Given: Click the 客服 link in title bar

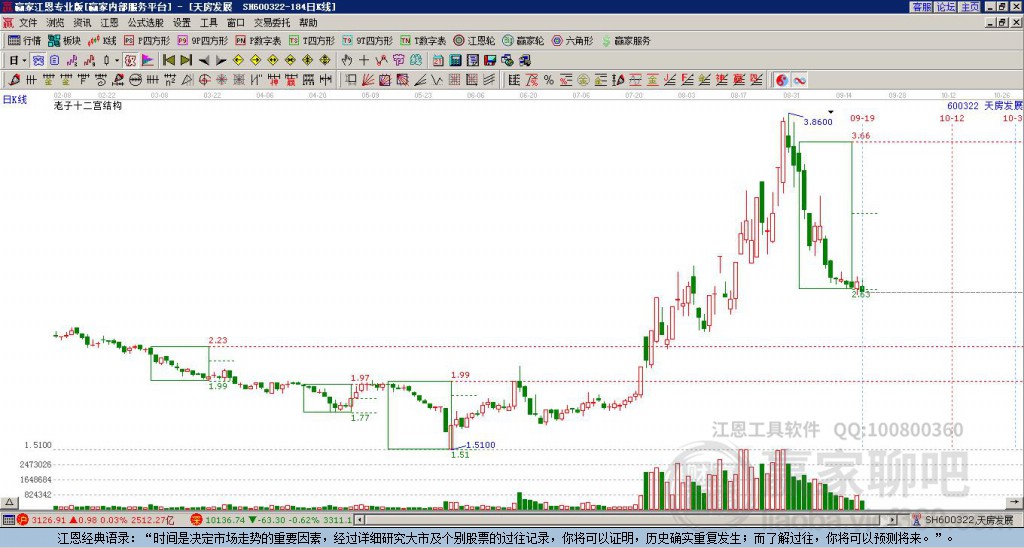Looking at the screenshot, I should (921, 7).
